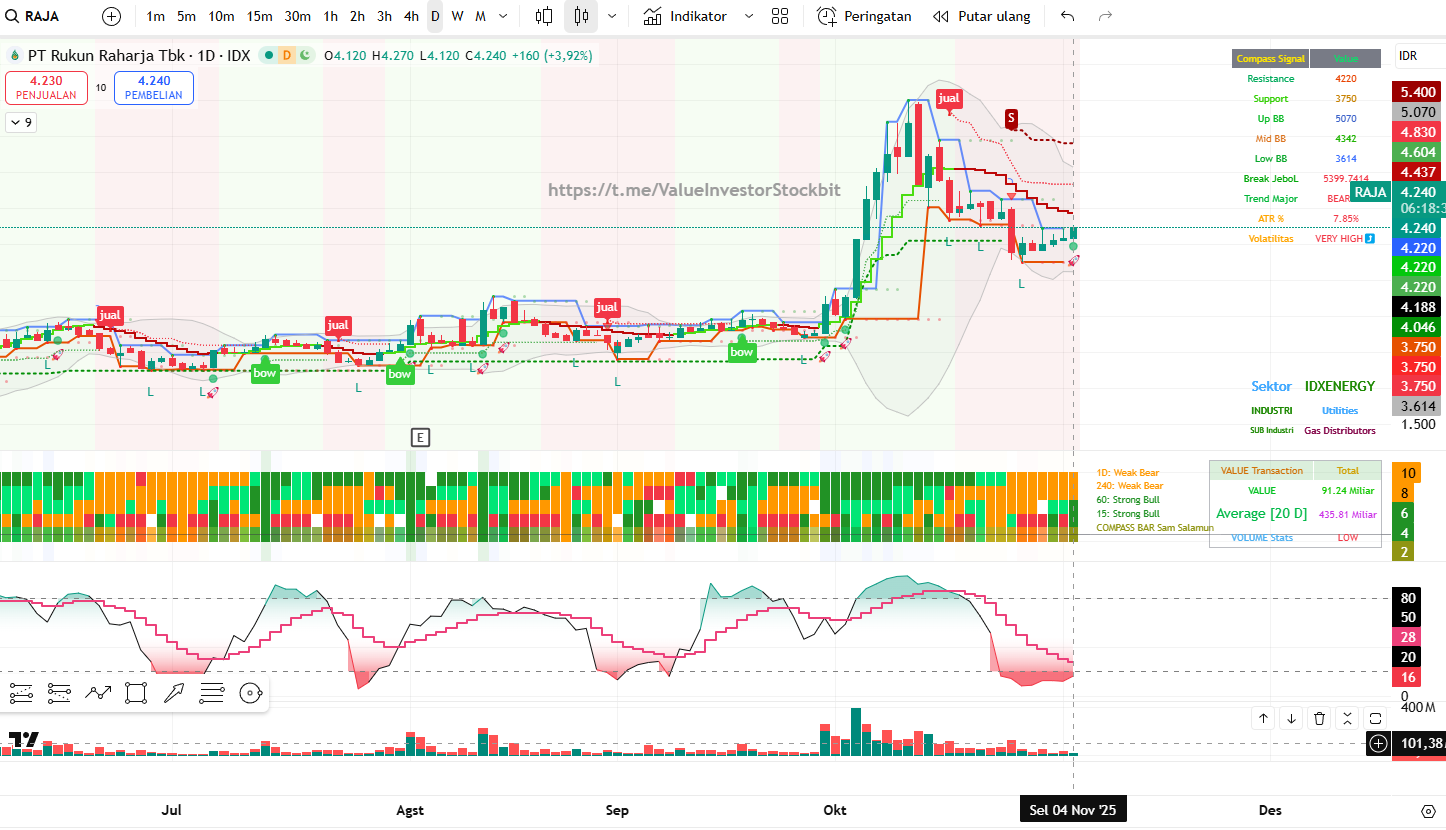Click the green market status dot

coord(268,55)
